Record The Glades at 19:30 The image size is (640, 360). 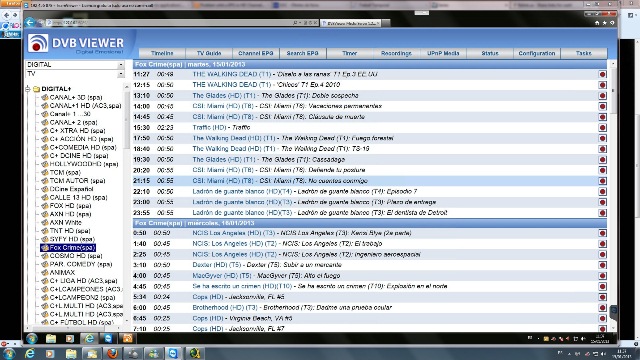click(x=602, y=160)
